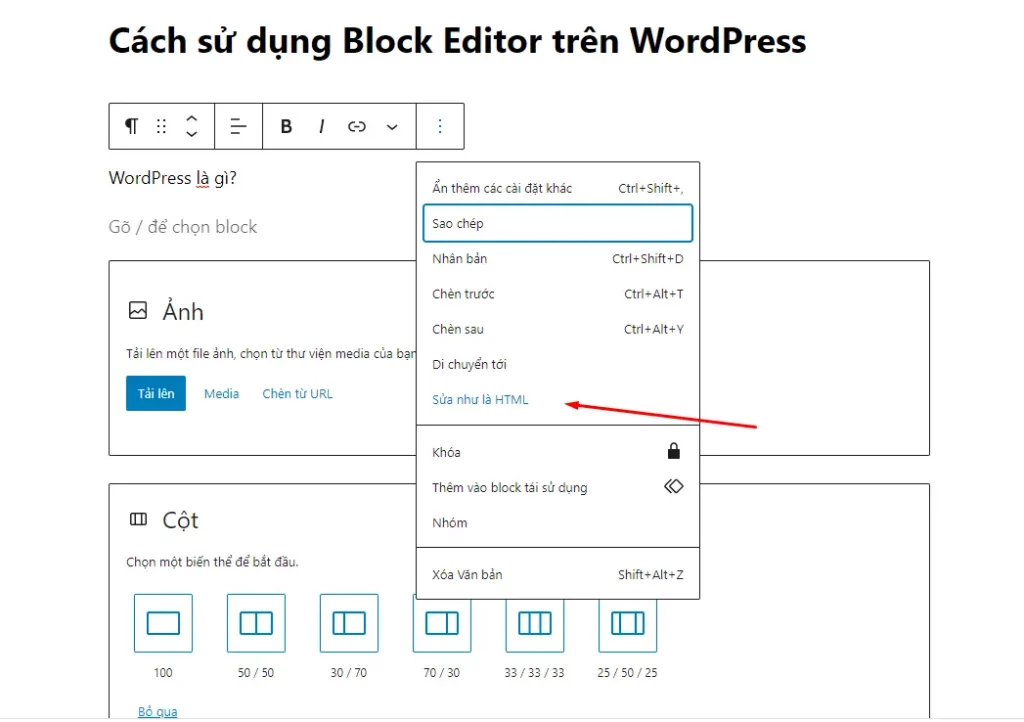Choose the 100 single column layout
The width and height of the screenshot is (1024, 722).
point(163,623)
